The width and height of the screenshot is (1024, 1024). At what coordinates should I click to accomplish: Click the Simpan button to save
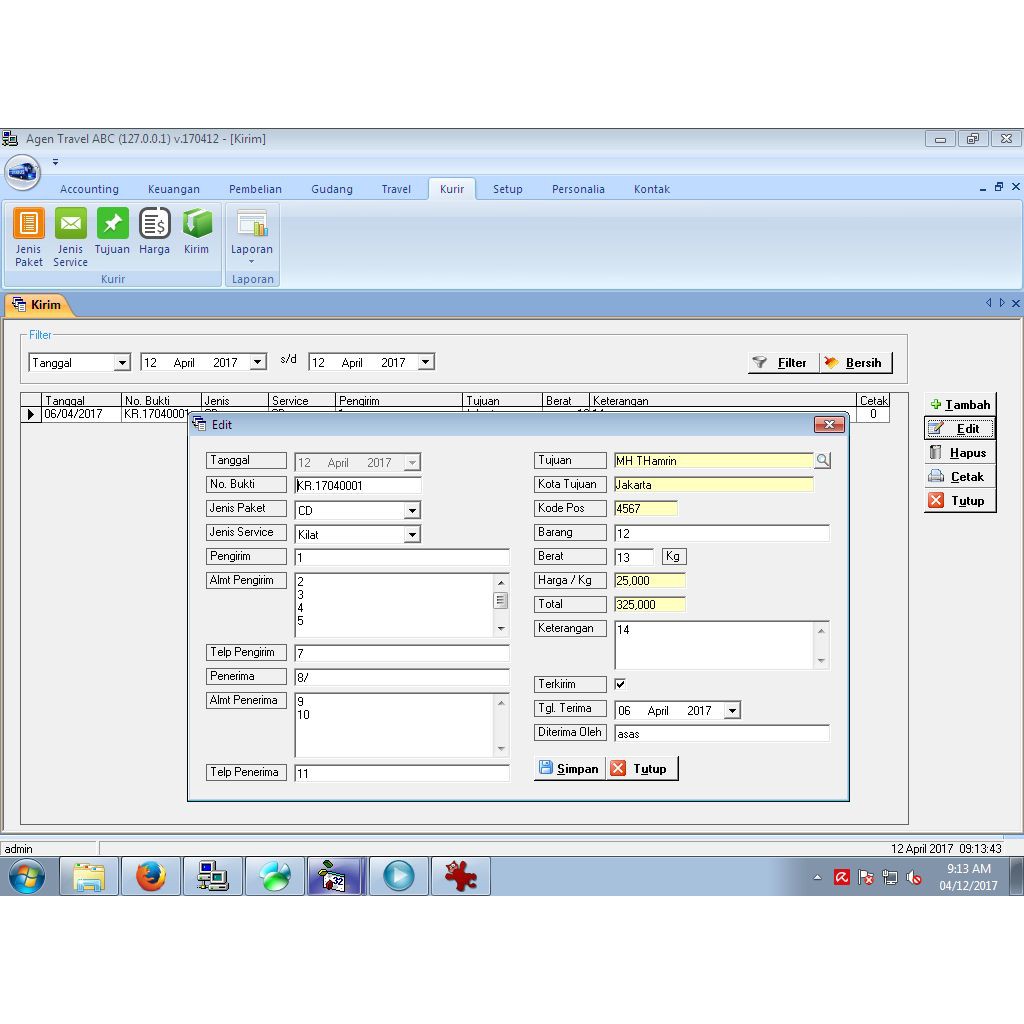point(569,769)
